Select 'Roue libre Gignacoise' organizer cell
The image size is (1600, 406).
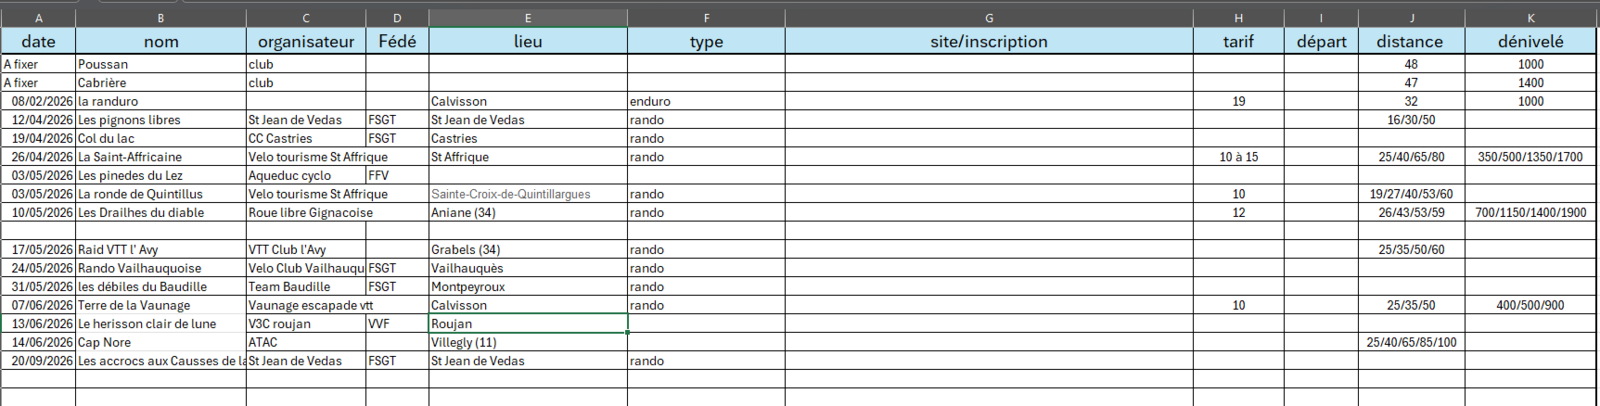coord(305,213)
